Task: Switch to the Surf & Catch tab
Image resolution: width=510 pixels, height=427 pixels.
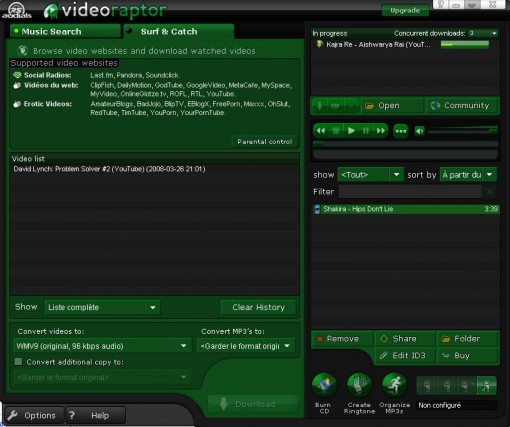Action: coord(178,31)
